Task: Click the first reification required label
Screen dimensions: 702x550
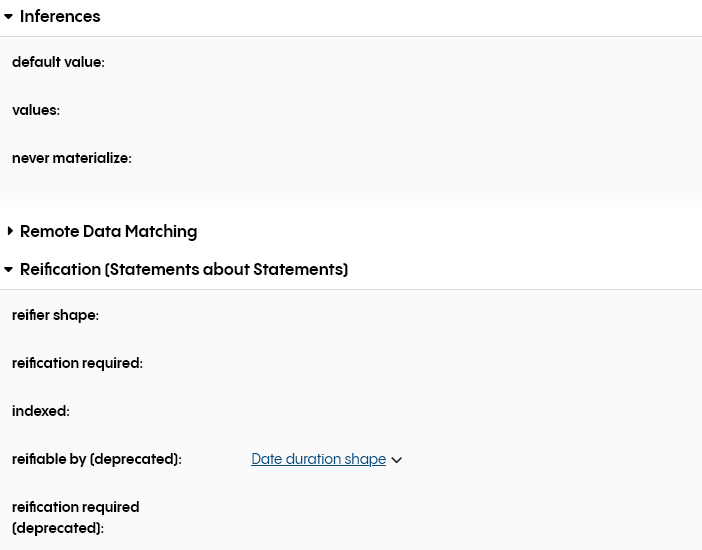Action: point(77,363)
